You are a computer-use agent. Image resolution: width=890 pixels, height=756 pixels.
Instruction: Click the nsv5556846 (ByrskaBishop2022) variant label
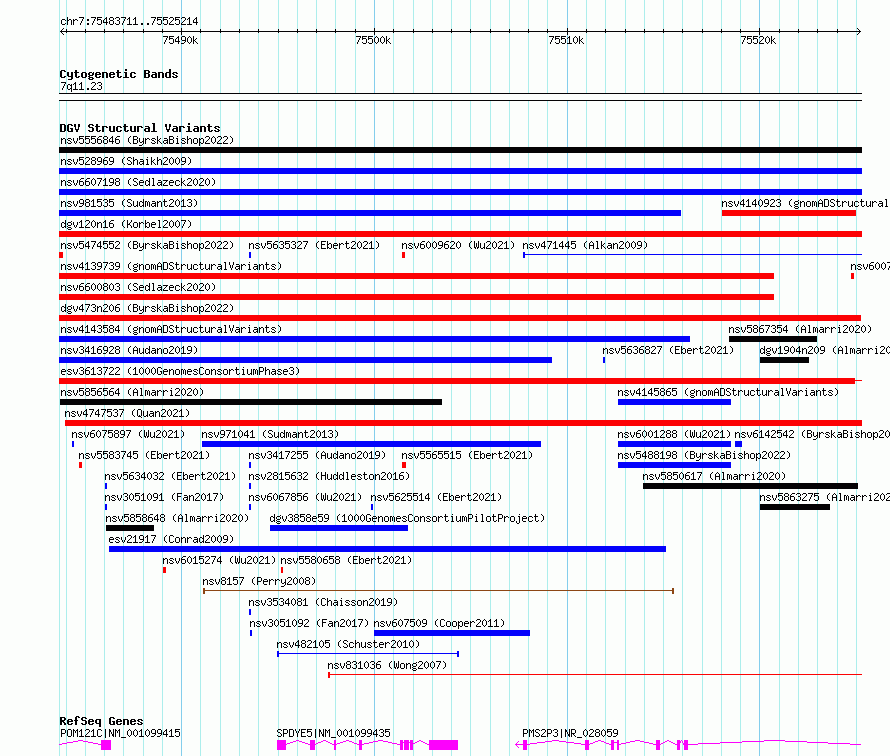[147, 140]
